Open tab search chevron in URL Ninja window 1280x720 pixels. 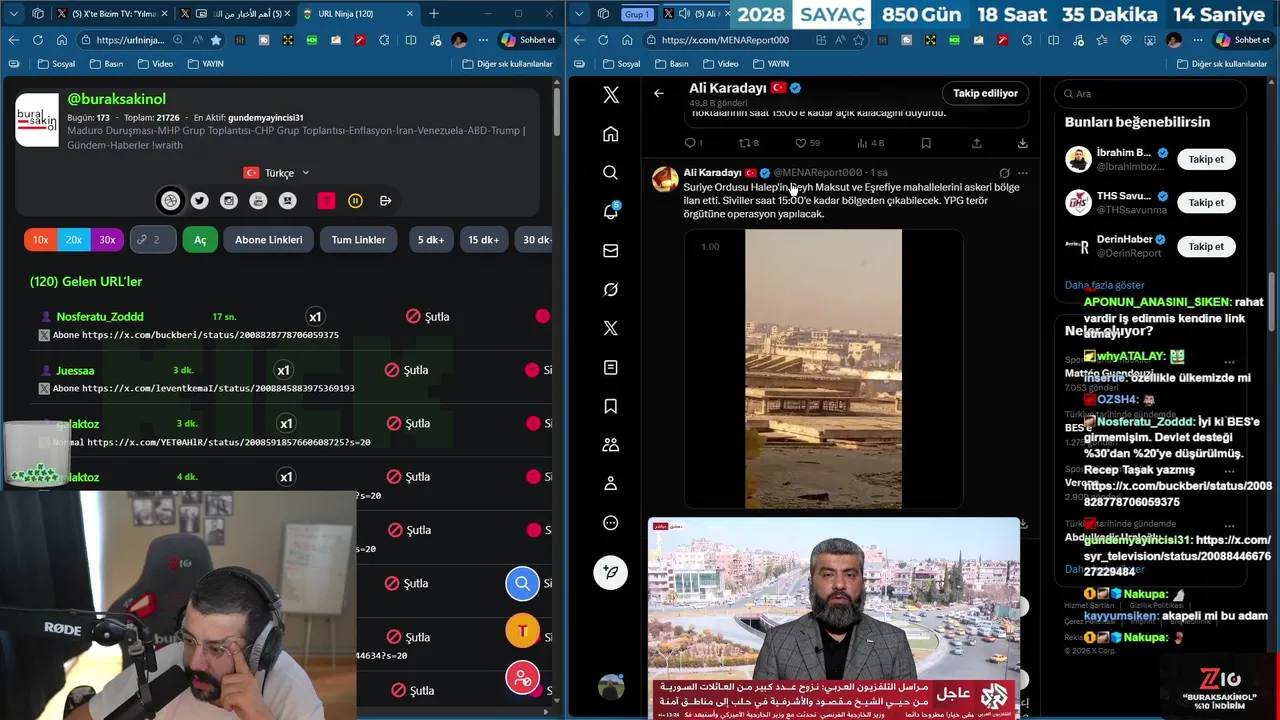coord(14,14)
